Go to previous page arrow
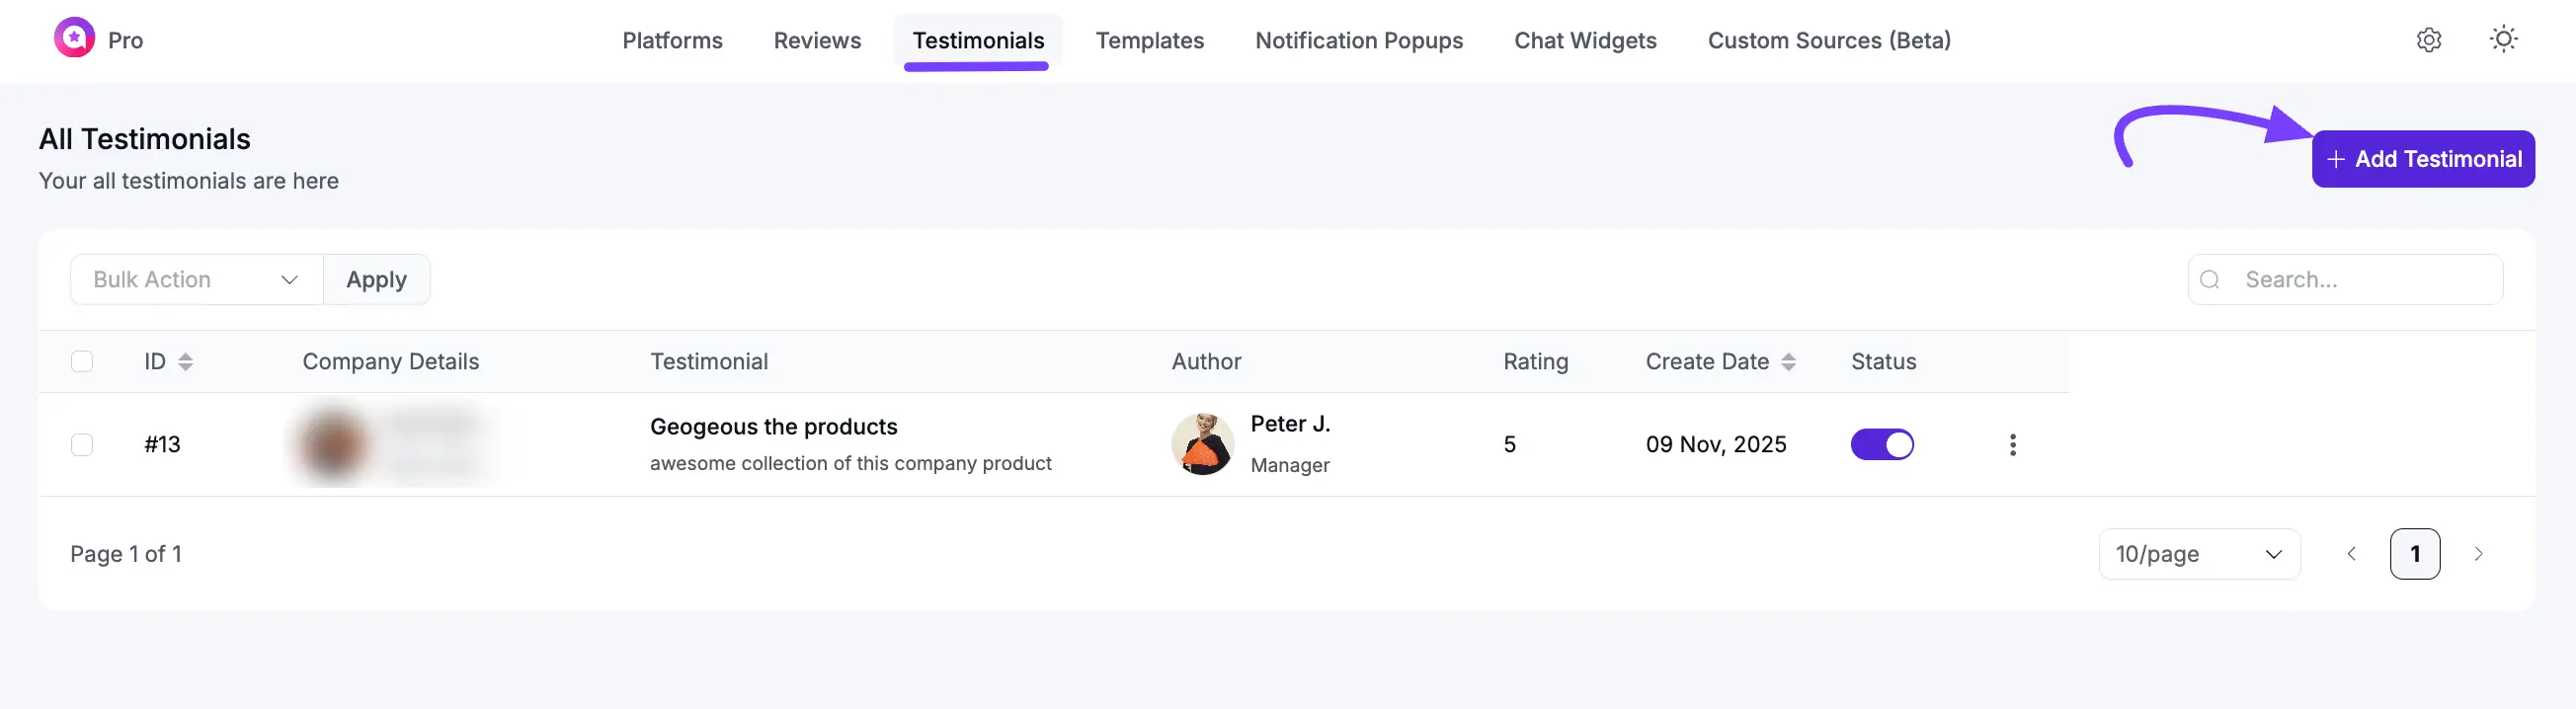 [2351, 554]
